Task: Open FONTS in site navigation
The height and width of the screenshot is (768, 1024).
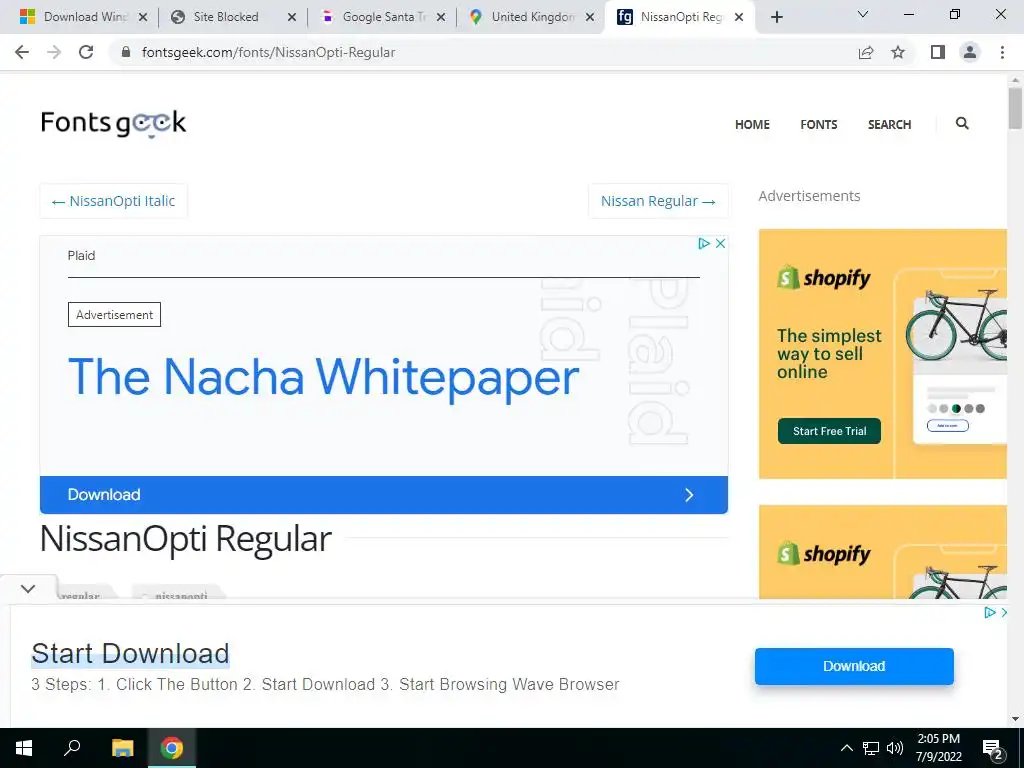Action: tap(819, 124)
